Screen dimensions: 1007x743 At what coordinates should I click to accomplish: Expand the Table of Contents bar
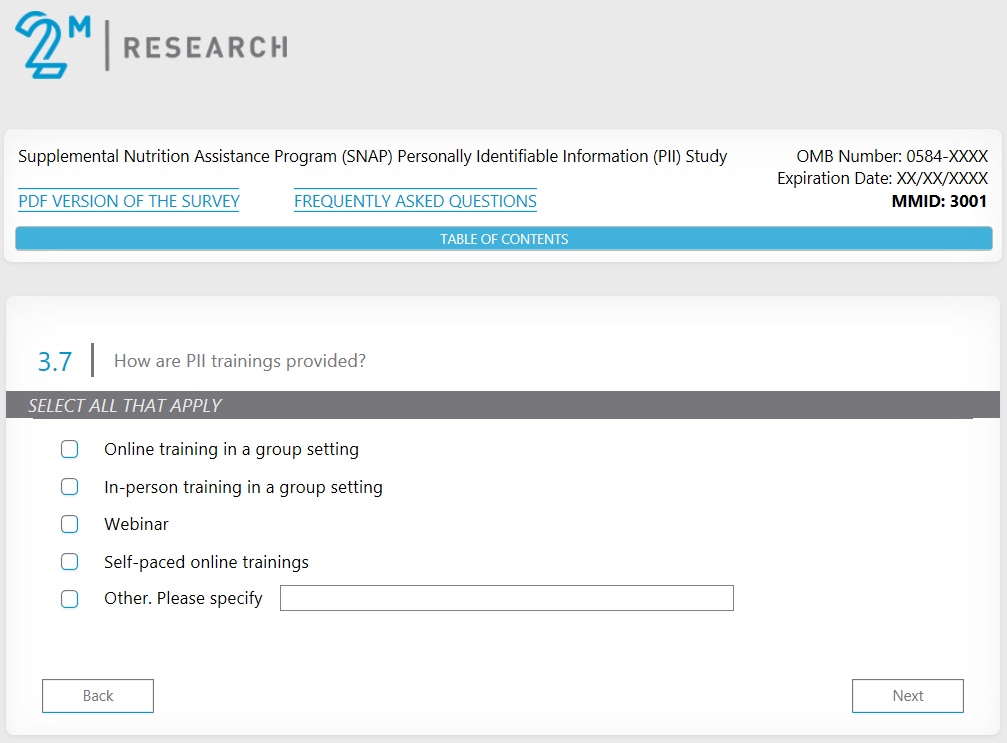click(x=504, y=239)
